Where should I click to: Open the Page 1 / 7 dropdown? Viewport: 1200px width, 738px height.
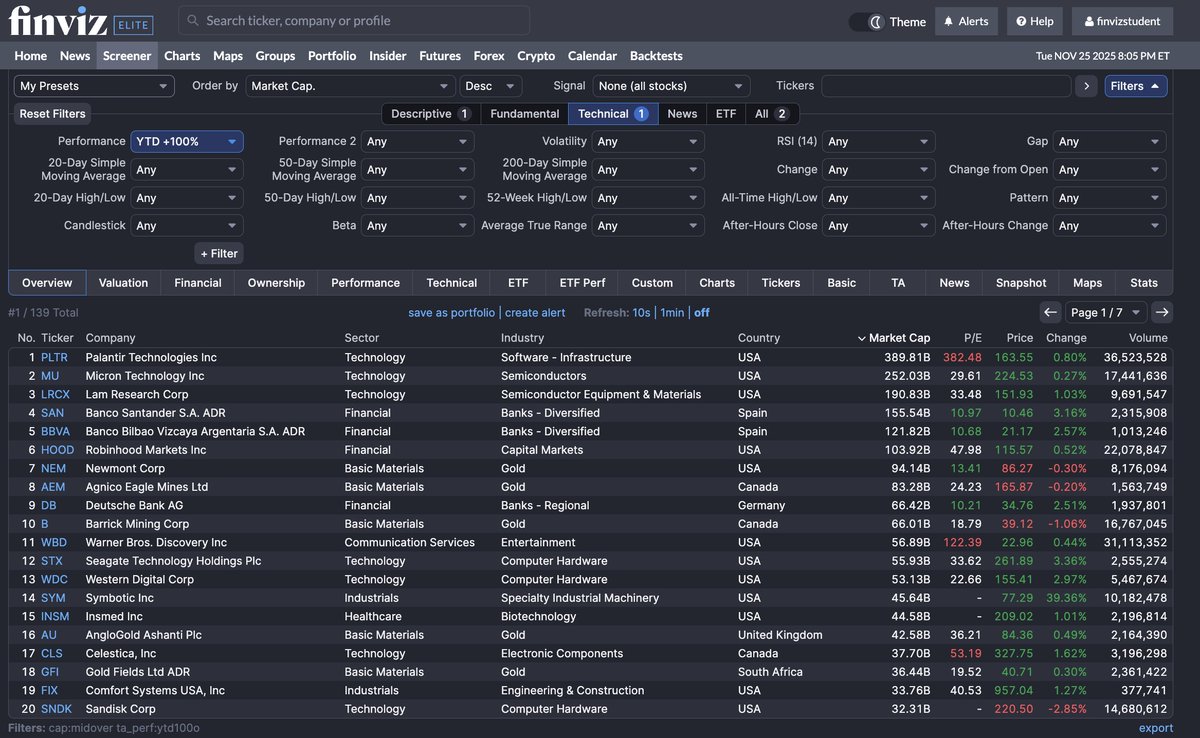tap(1106, 312)
